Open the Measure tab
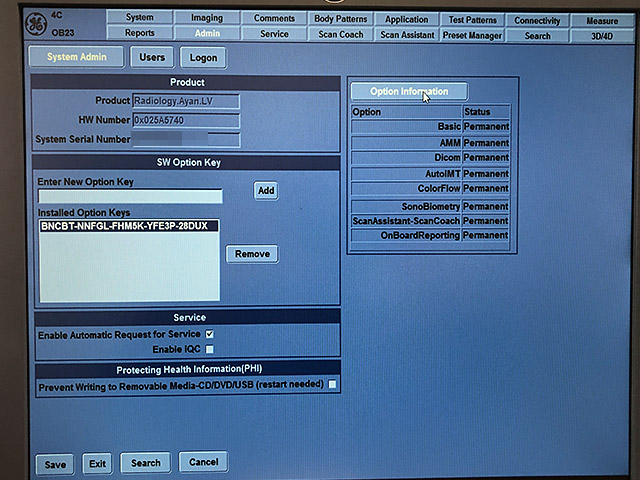This screenshot has width=640, height=480. point(602,21)
